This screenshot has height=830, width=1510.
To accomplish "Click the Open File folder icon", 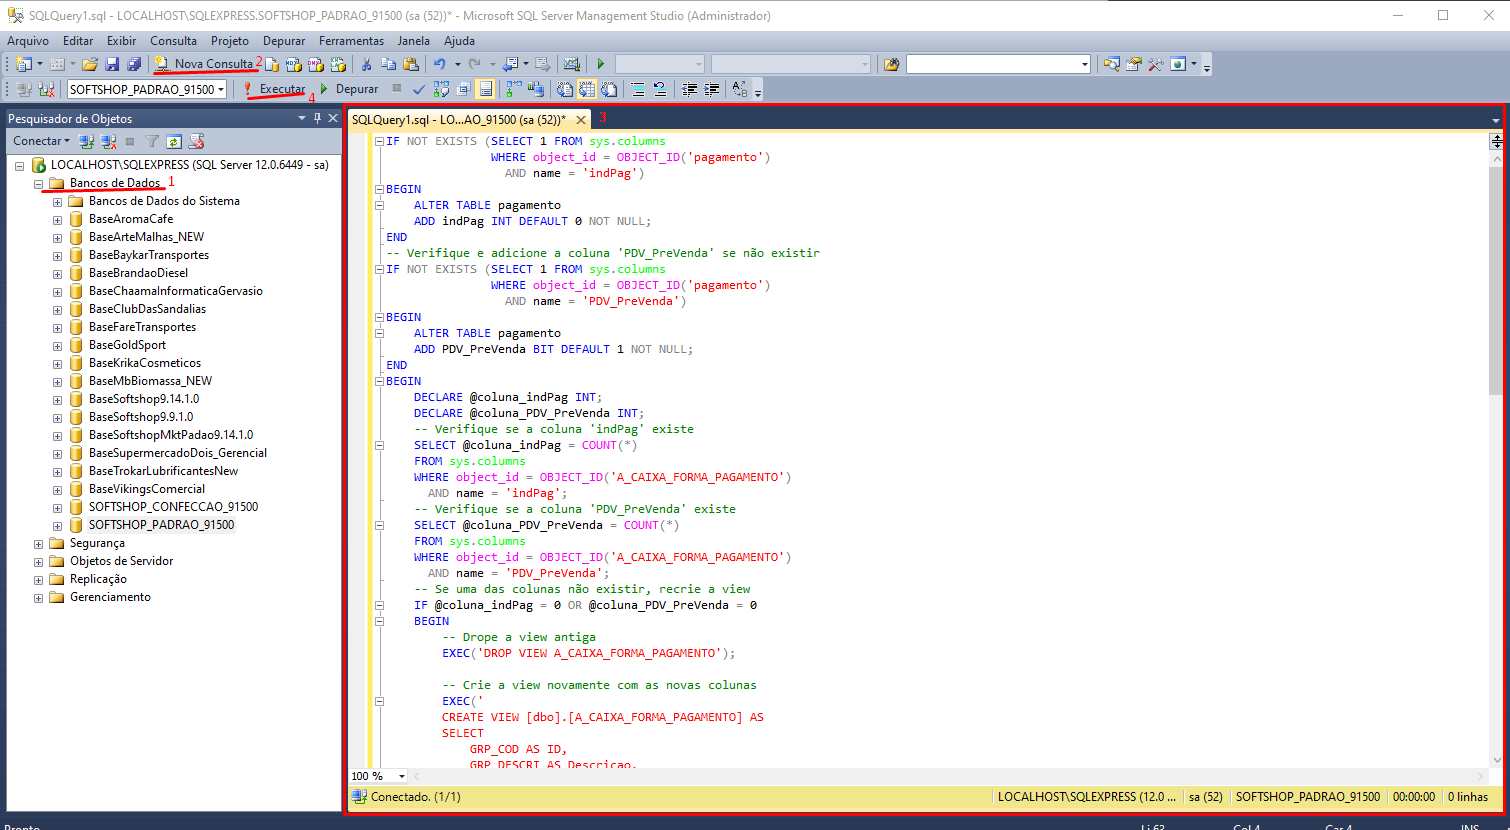I will pos(90,64).
